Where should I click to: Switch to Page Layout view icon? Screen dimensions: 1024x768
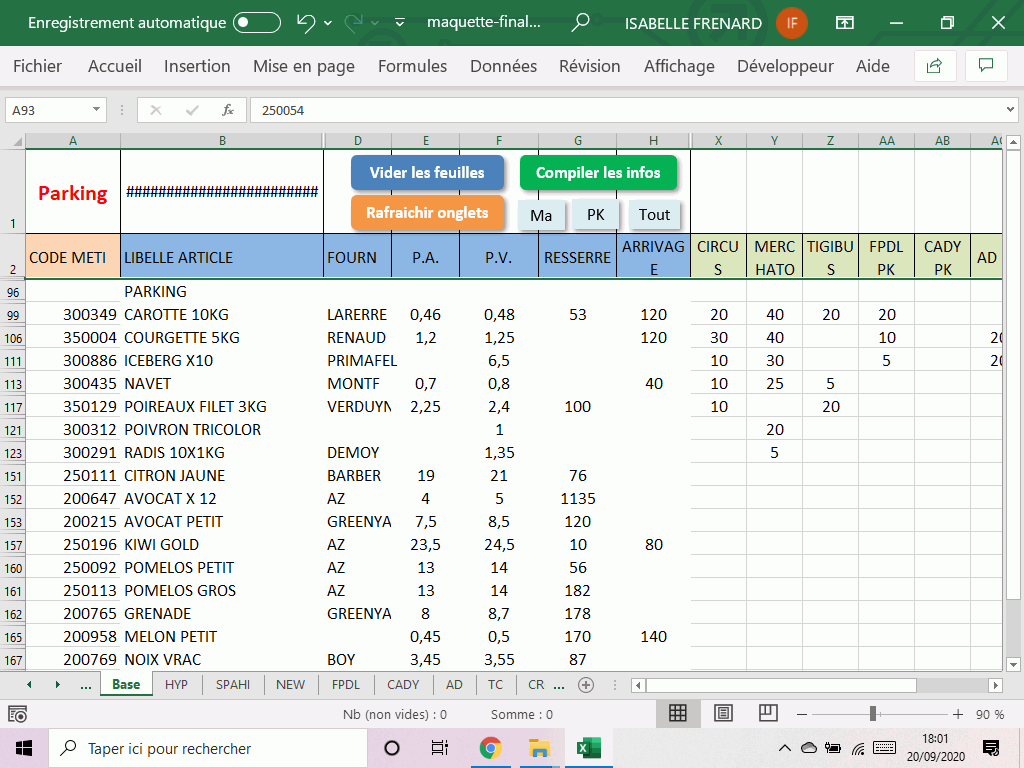[723, 714]
